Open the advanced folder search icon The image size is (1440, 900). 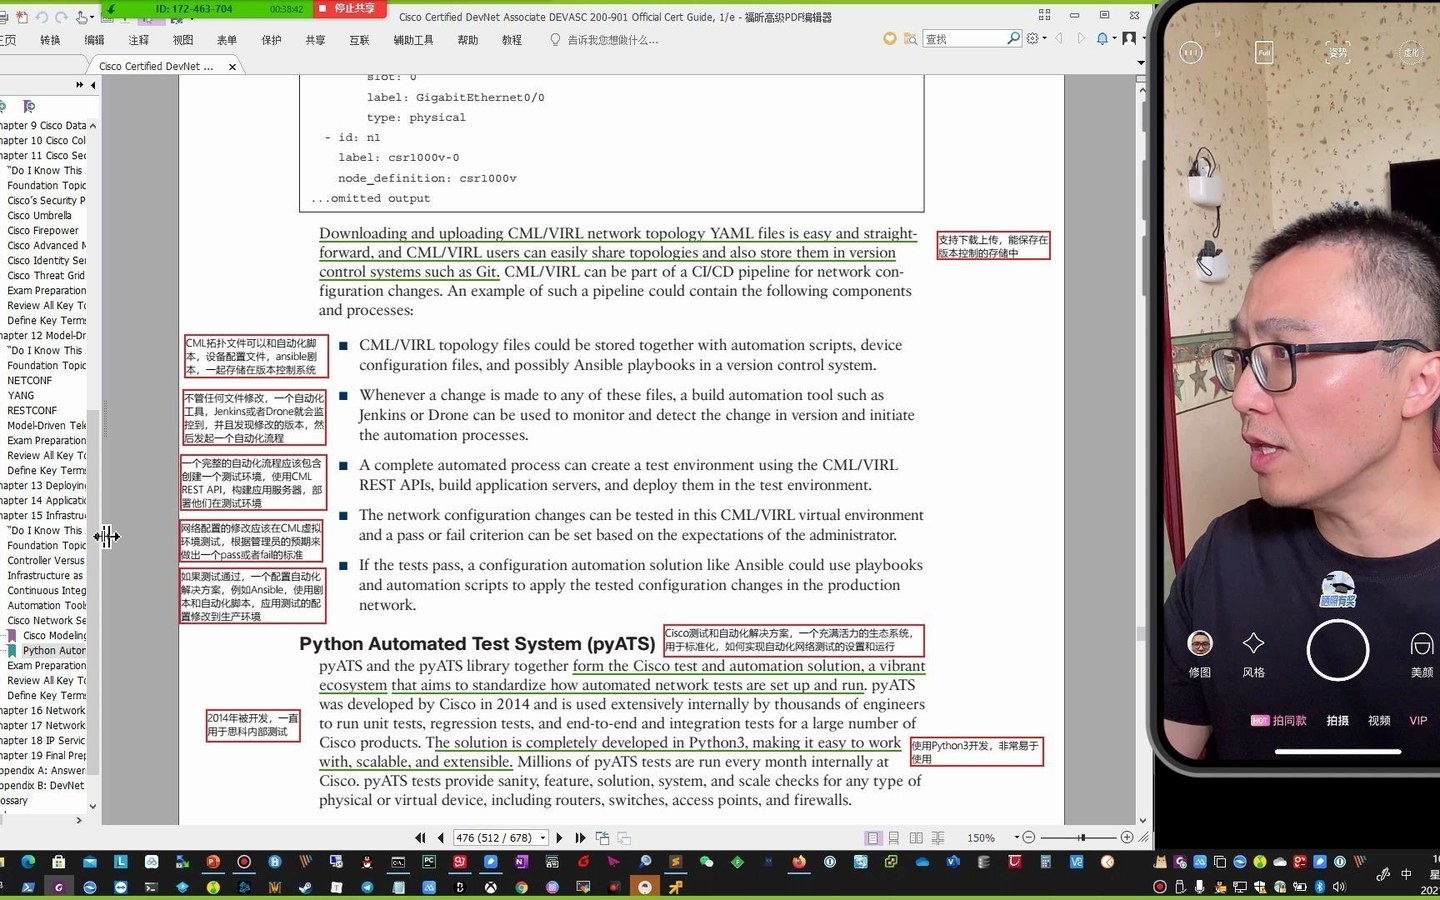coord(910,39)
